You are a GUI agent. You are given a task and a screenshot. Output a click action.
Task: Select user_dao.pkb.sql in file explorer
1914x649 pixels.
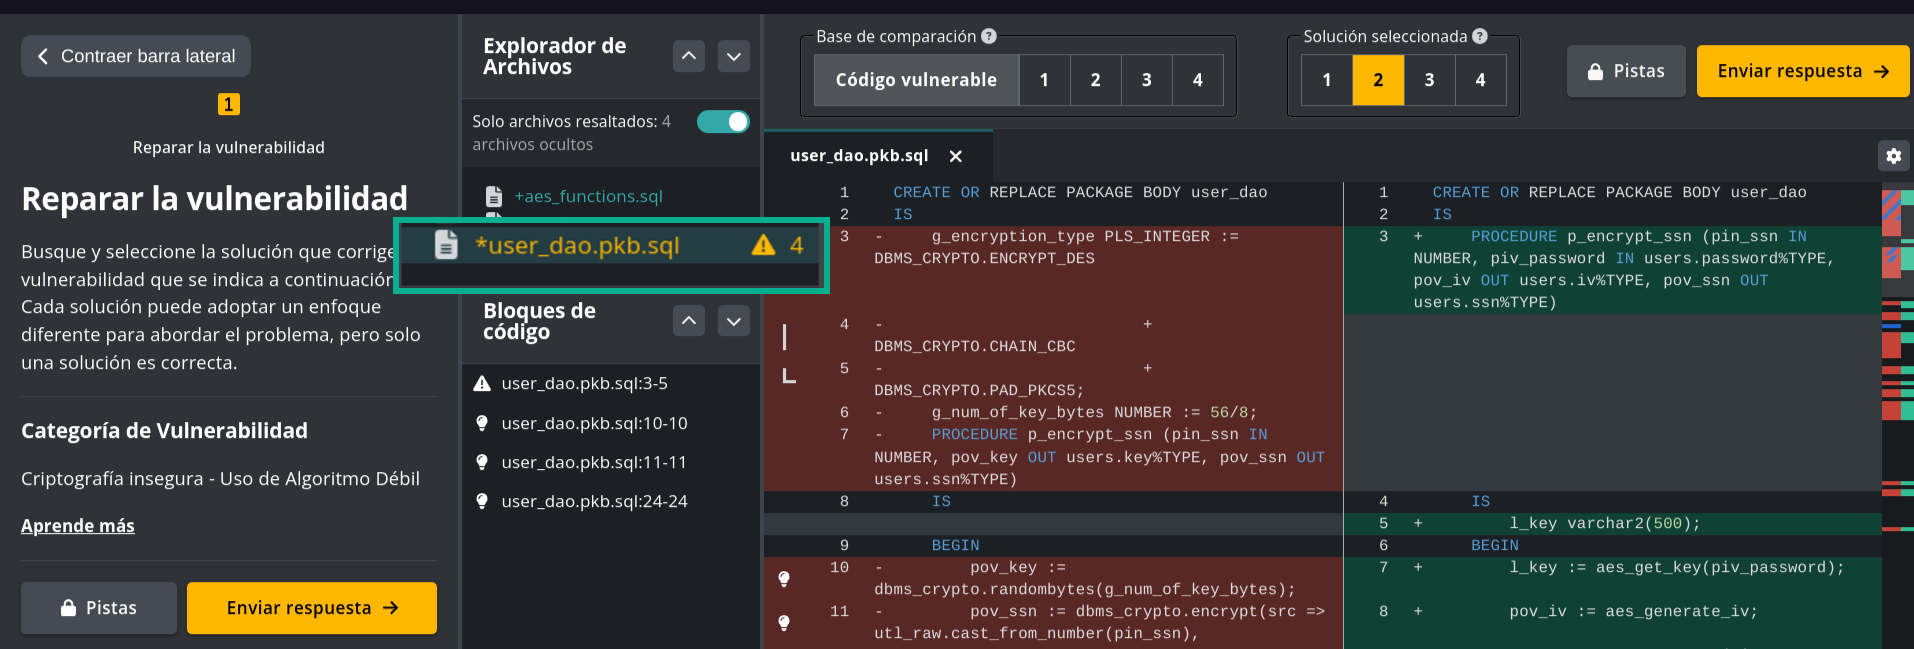tap(611, 245)
